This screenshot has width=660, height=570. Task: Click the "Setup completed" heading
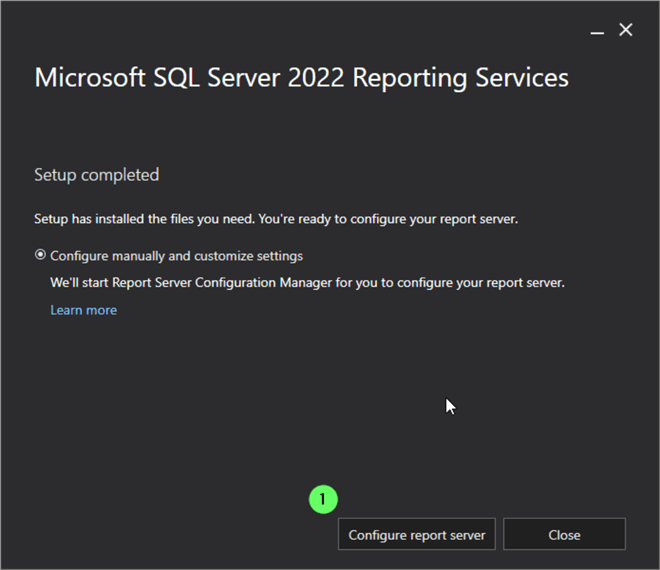click(x=96, y=175)
